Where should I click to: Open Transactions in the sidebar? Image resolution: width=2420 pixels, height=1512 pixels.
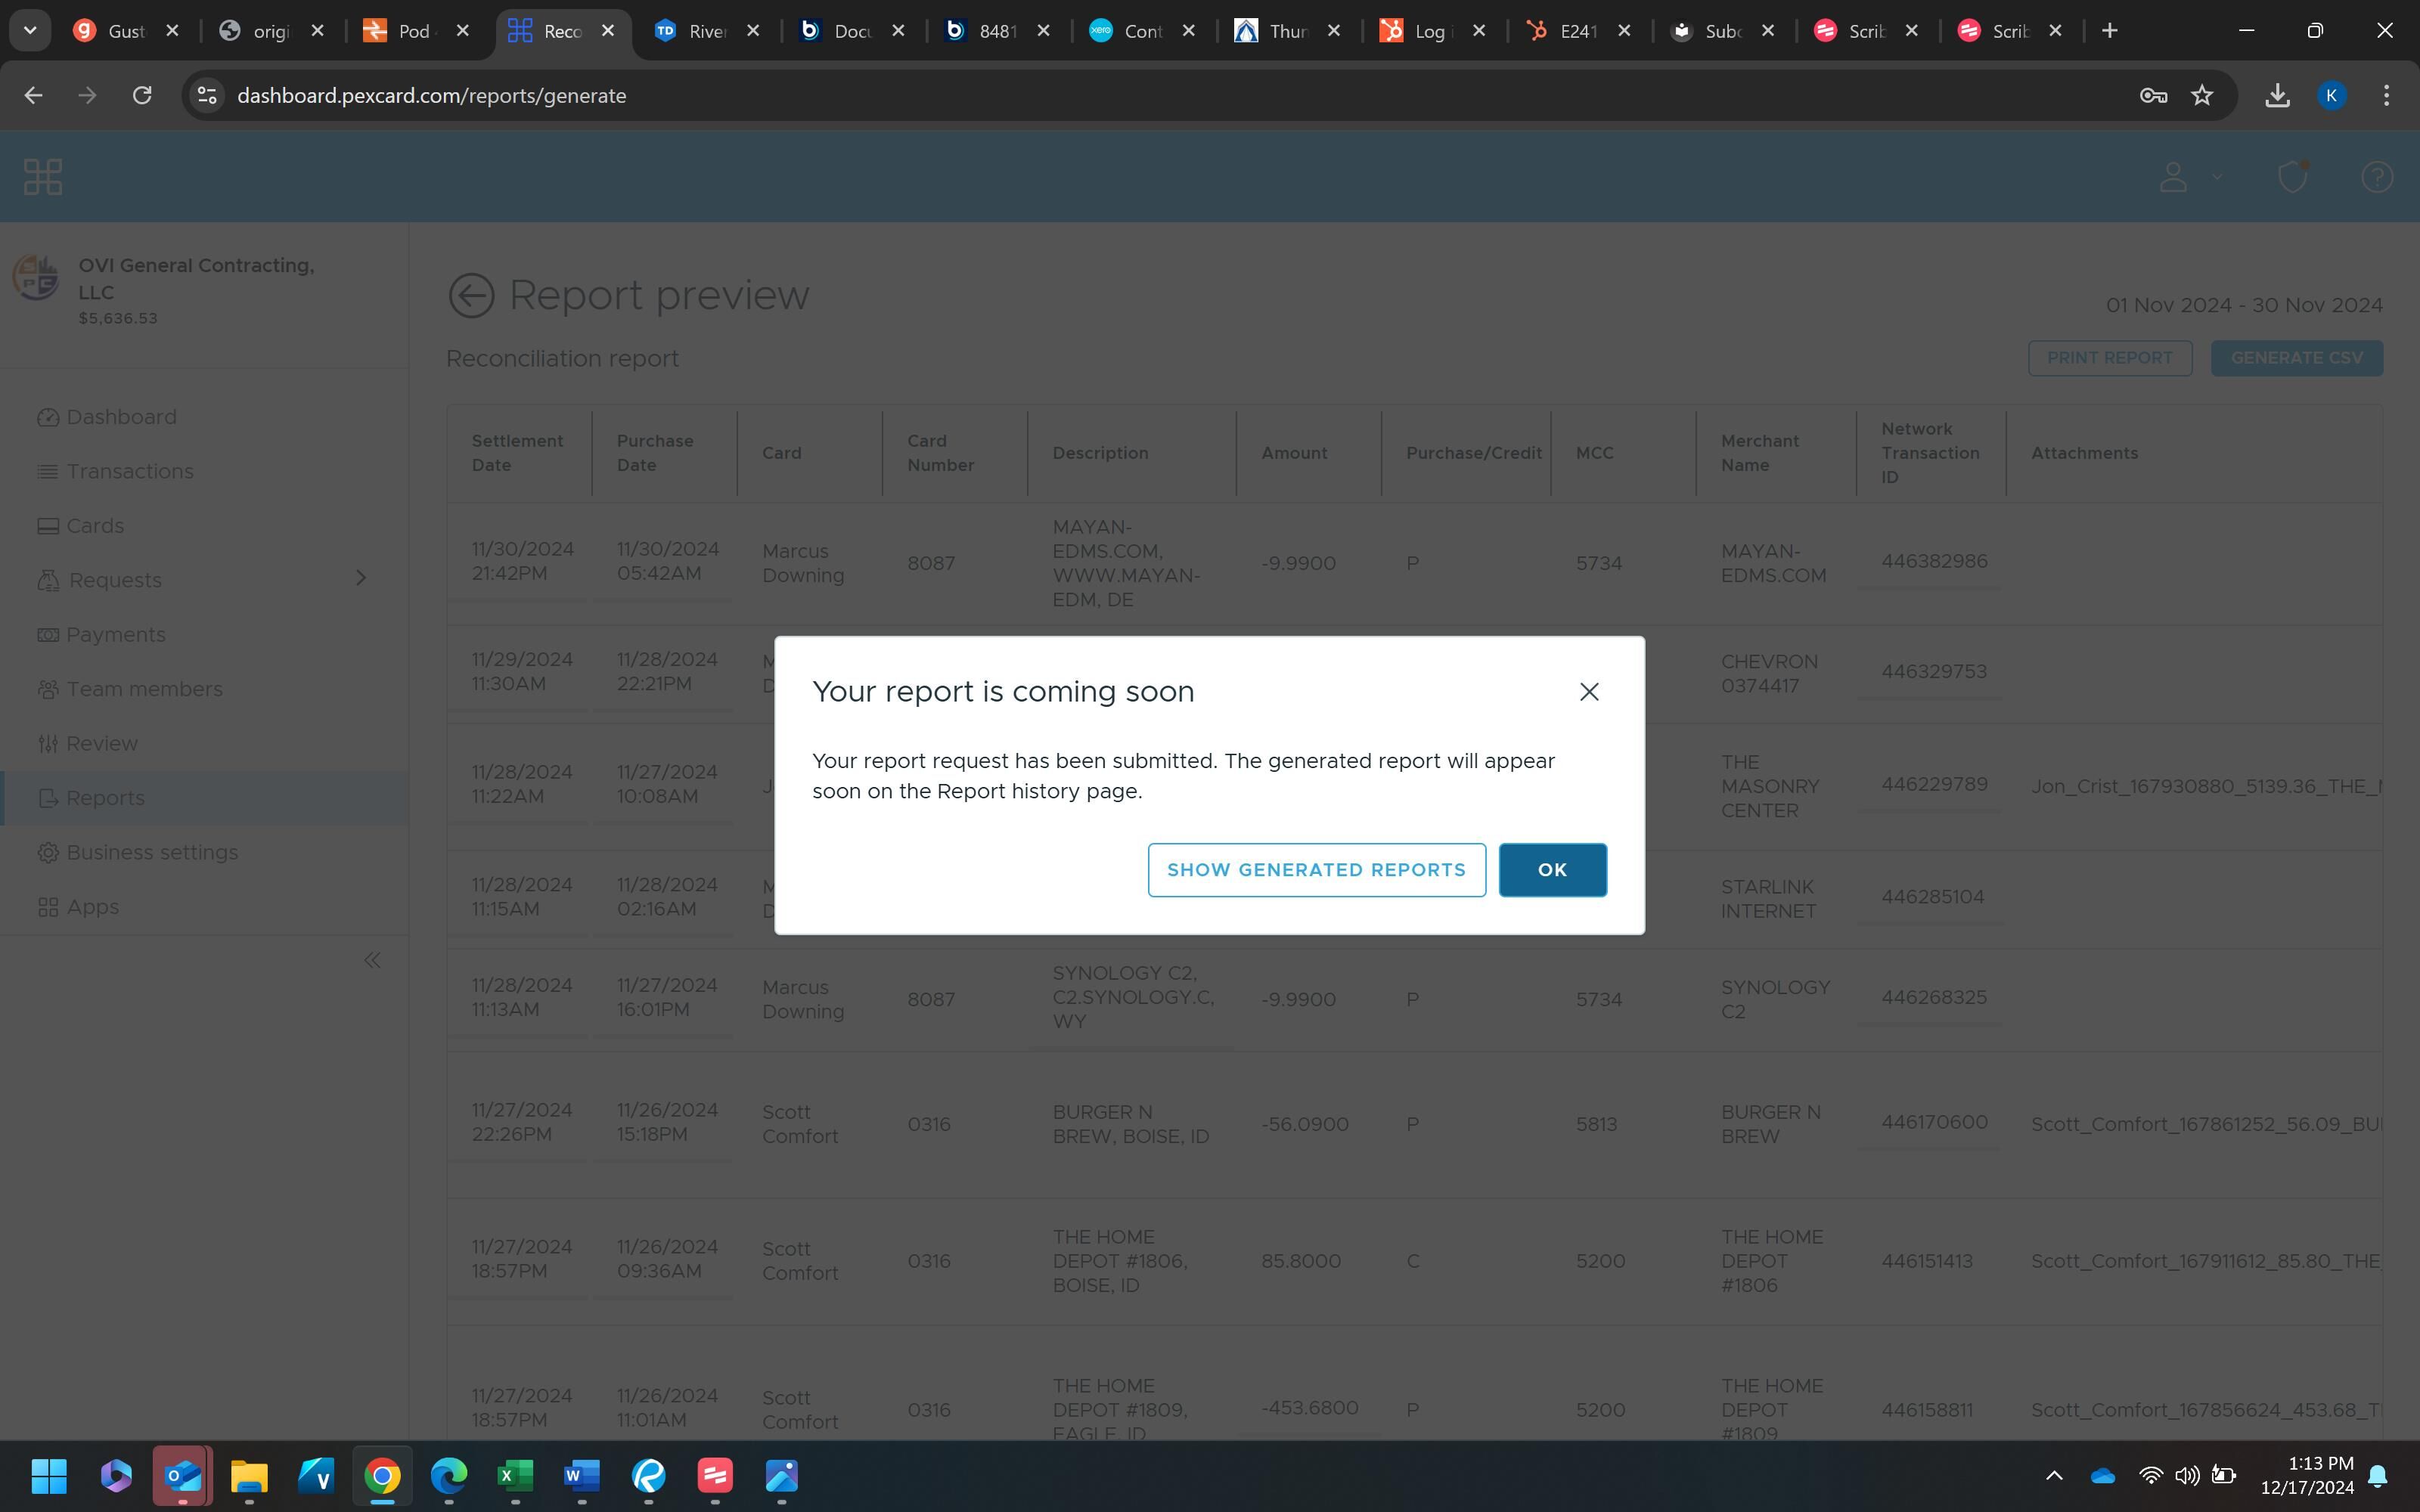click(x=129, y=471)
